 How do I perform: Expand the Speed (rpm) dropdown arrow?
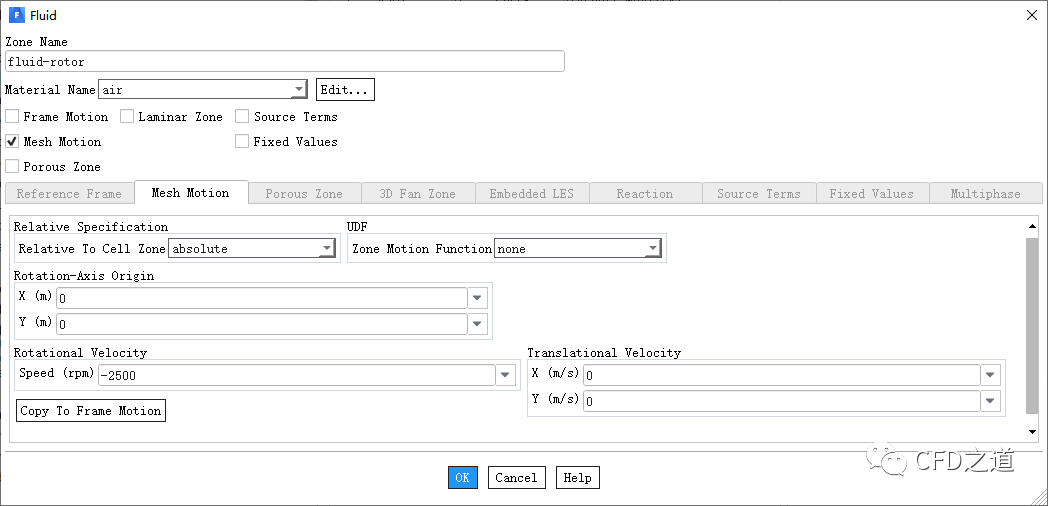pos(508,374)
